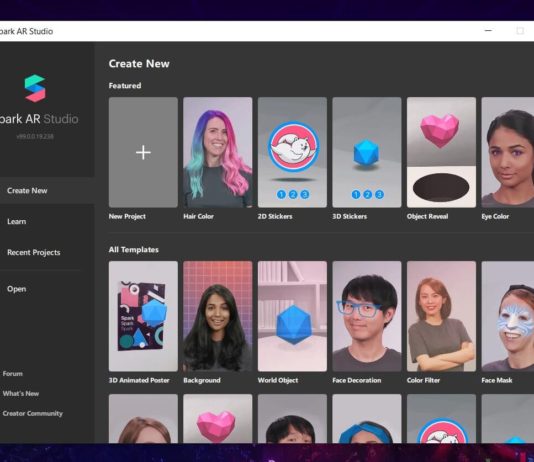Open the Face Mask template
The height and width of the screenshot is (462, 534).
point(508,316)
